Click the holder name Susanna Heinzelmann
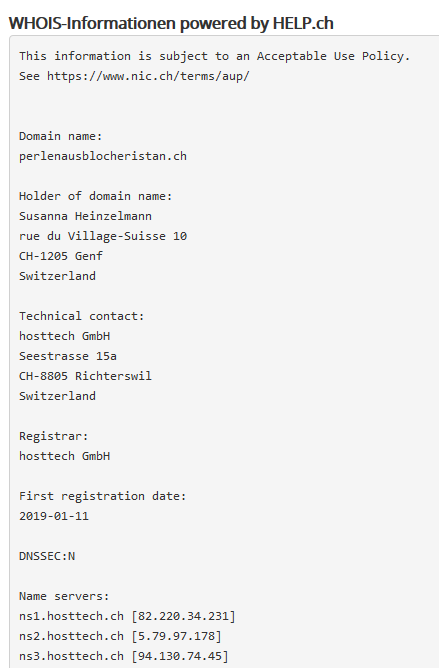The image size is (439, 668). tap(85, 216)
